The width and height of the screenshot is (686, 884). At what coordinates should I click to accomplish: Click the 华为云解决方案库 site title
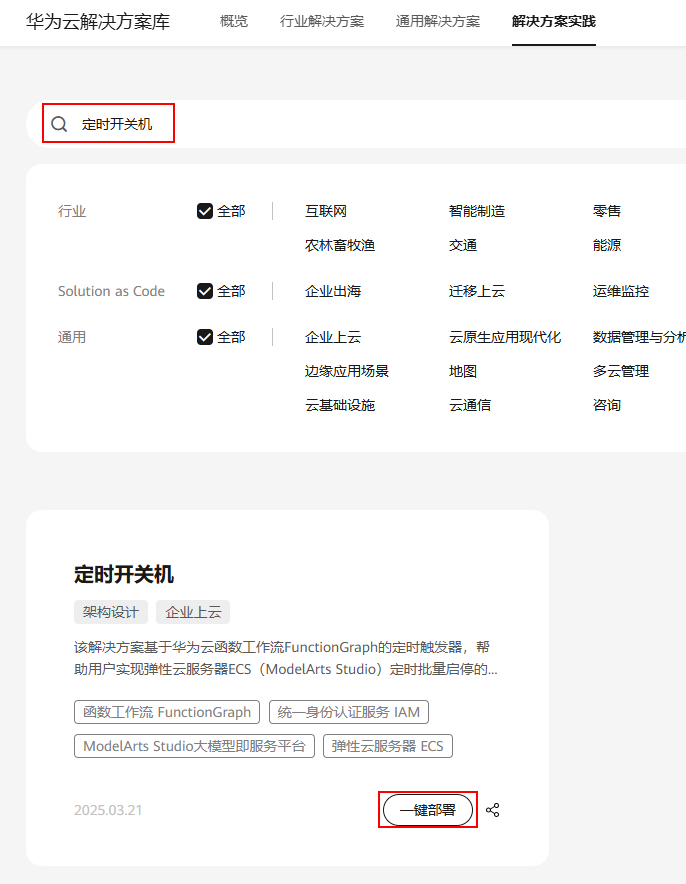(98, 21)
